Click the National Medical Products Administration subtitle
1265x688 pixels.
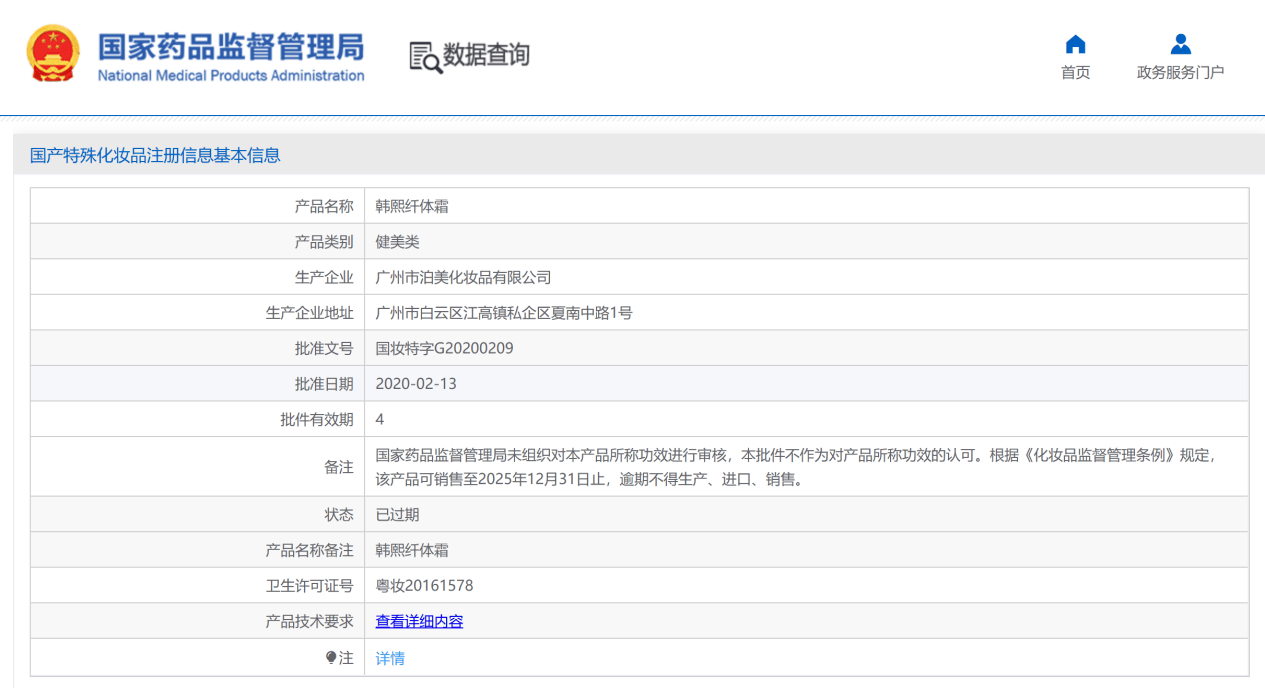pos(230,76)
